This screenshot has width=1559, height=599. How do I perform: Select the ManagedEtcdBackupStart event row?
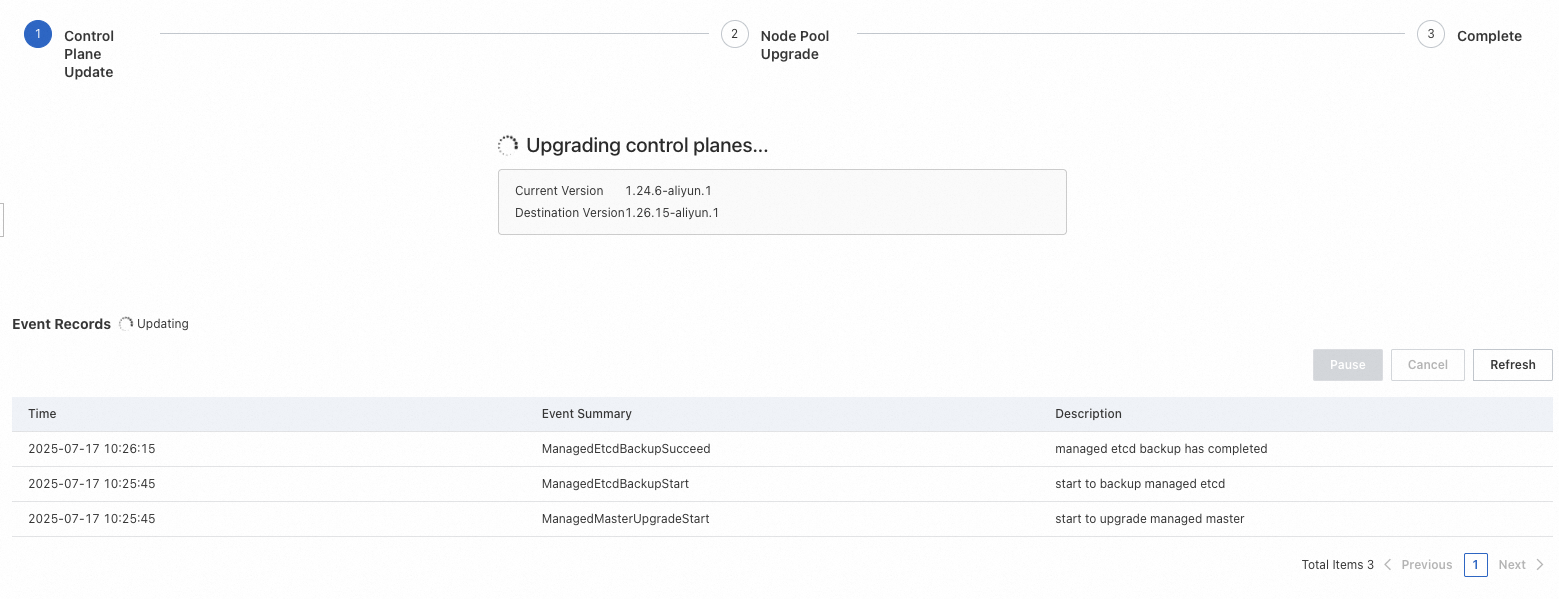(x=615, y=484)
